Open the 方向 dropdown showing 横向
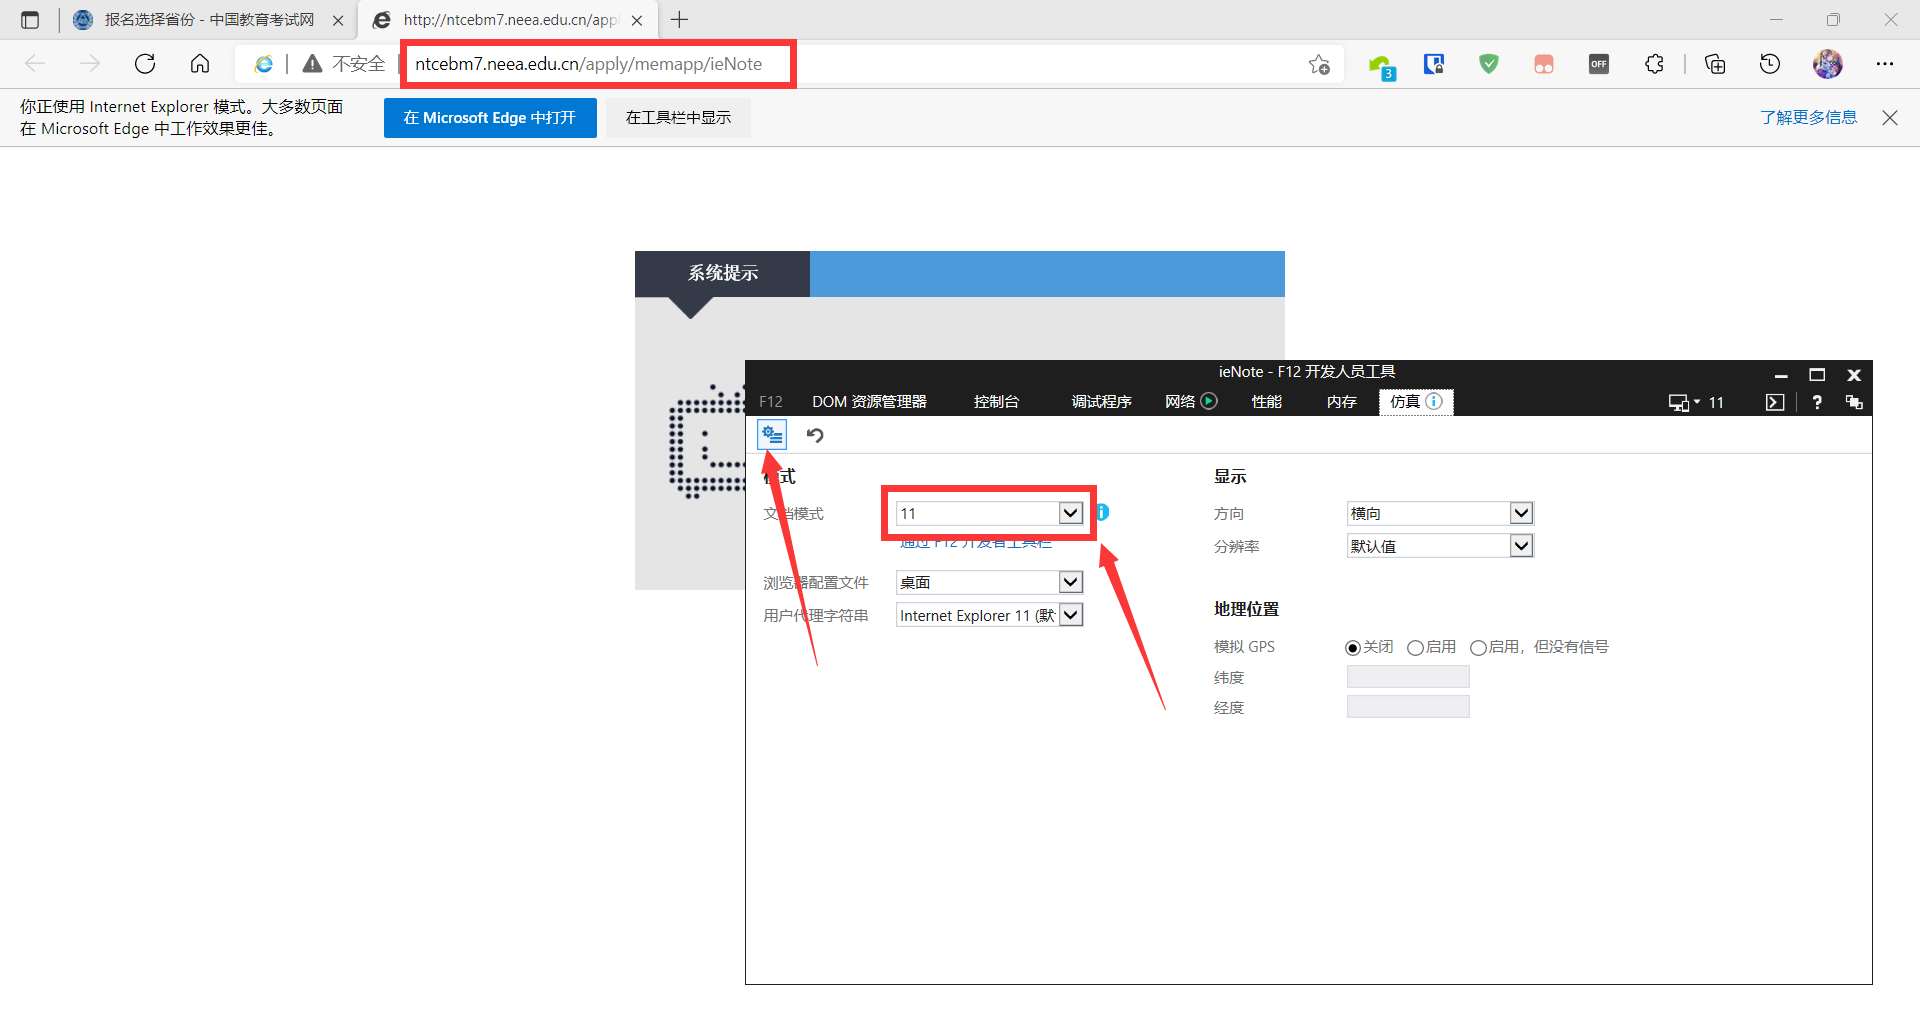Screen dimensions: 1920x1030 click(1521, 513)
